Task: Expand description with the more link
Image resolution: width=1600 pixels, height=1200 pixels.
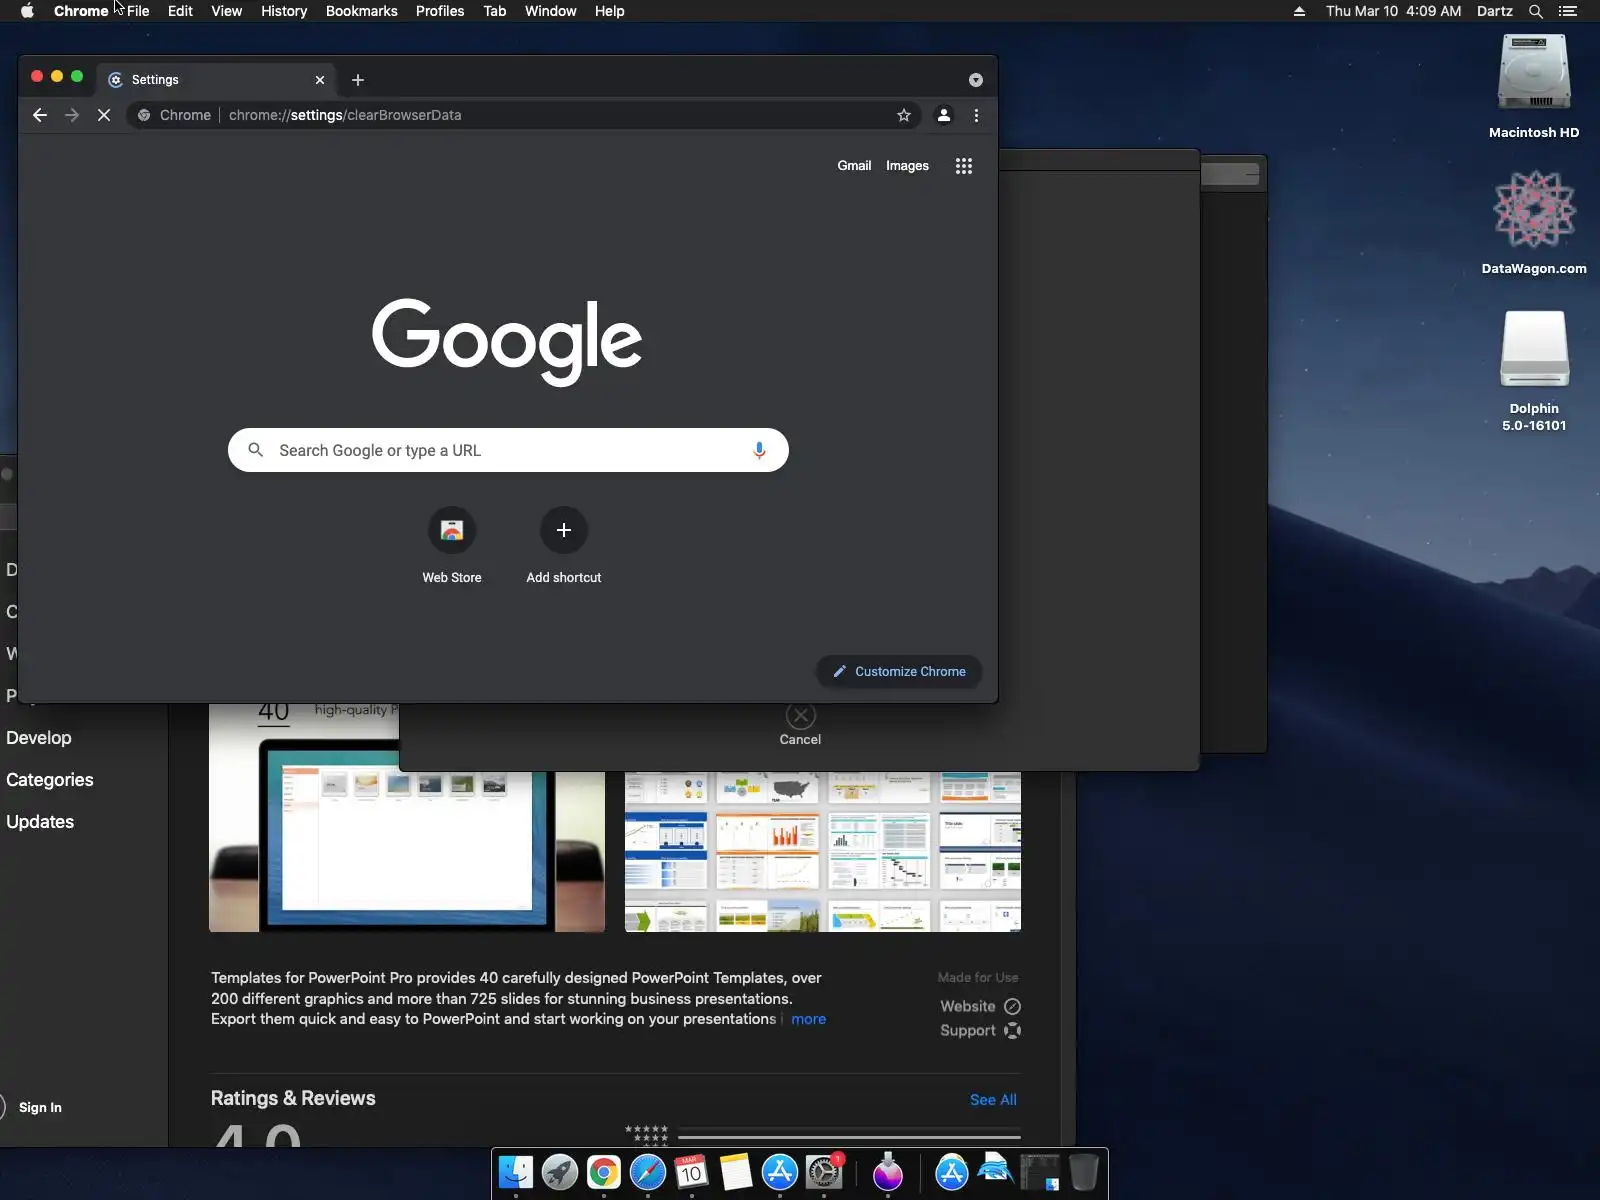Action: 809,1019
